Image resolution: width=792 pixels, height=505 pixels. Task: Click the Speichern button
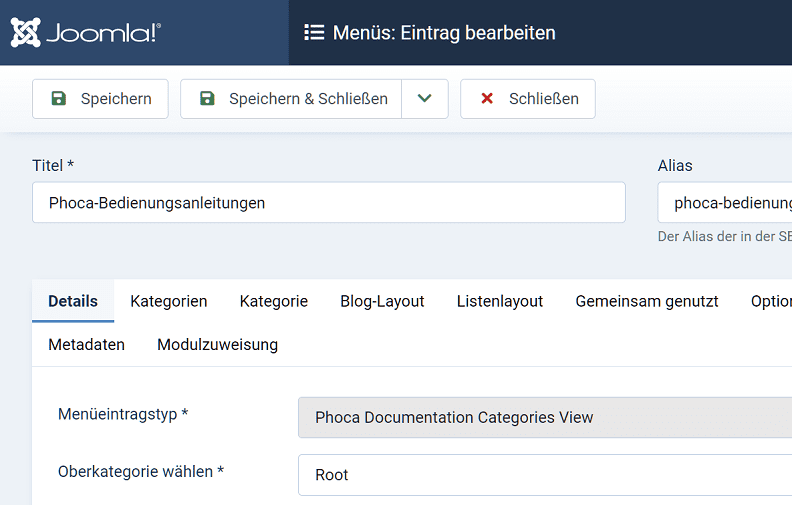point(100,99)
